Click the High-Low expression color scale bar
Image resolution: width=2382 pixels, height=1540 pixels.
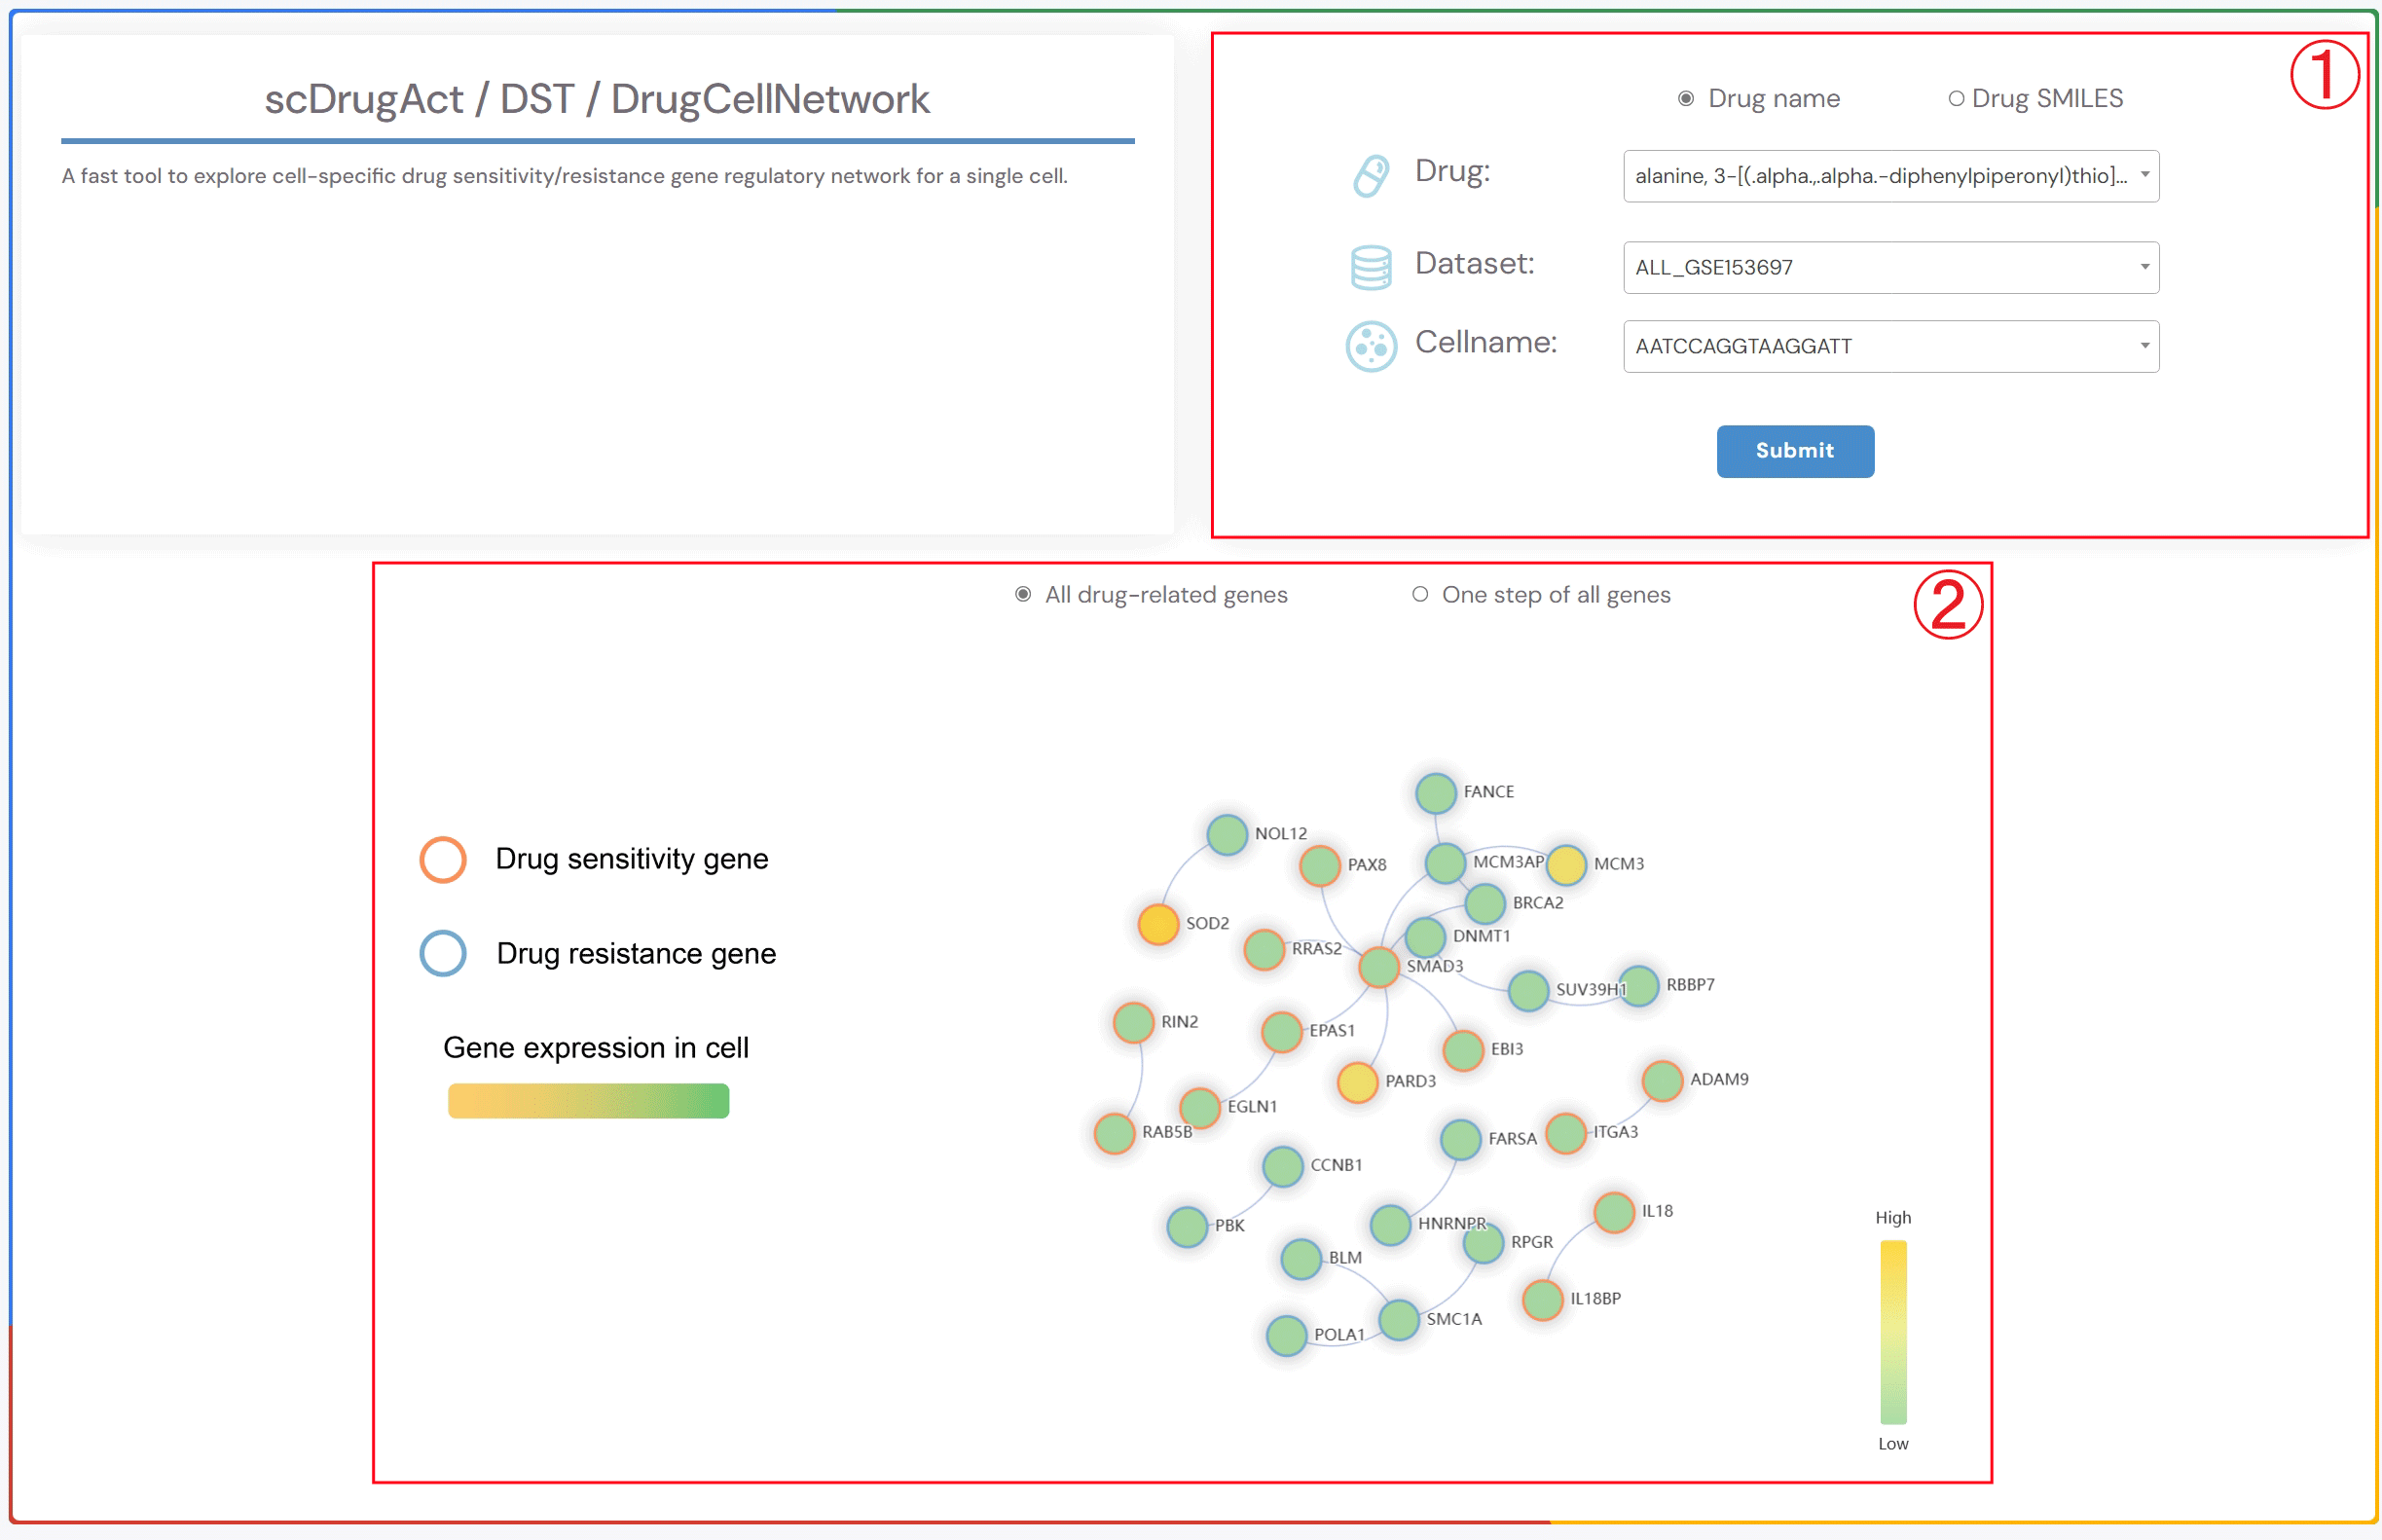tap(1892, 1331)
